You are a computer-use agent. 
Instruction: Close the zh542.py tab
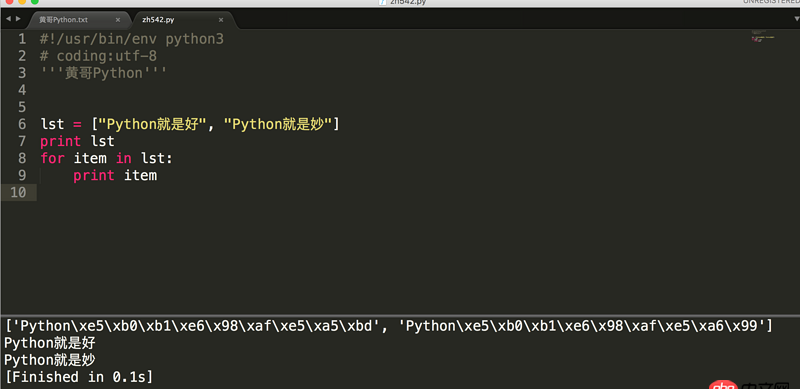221,20
